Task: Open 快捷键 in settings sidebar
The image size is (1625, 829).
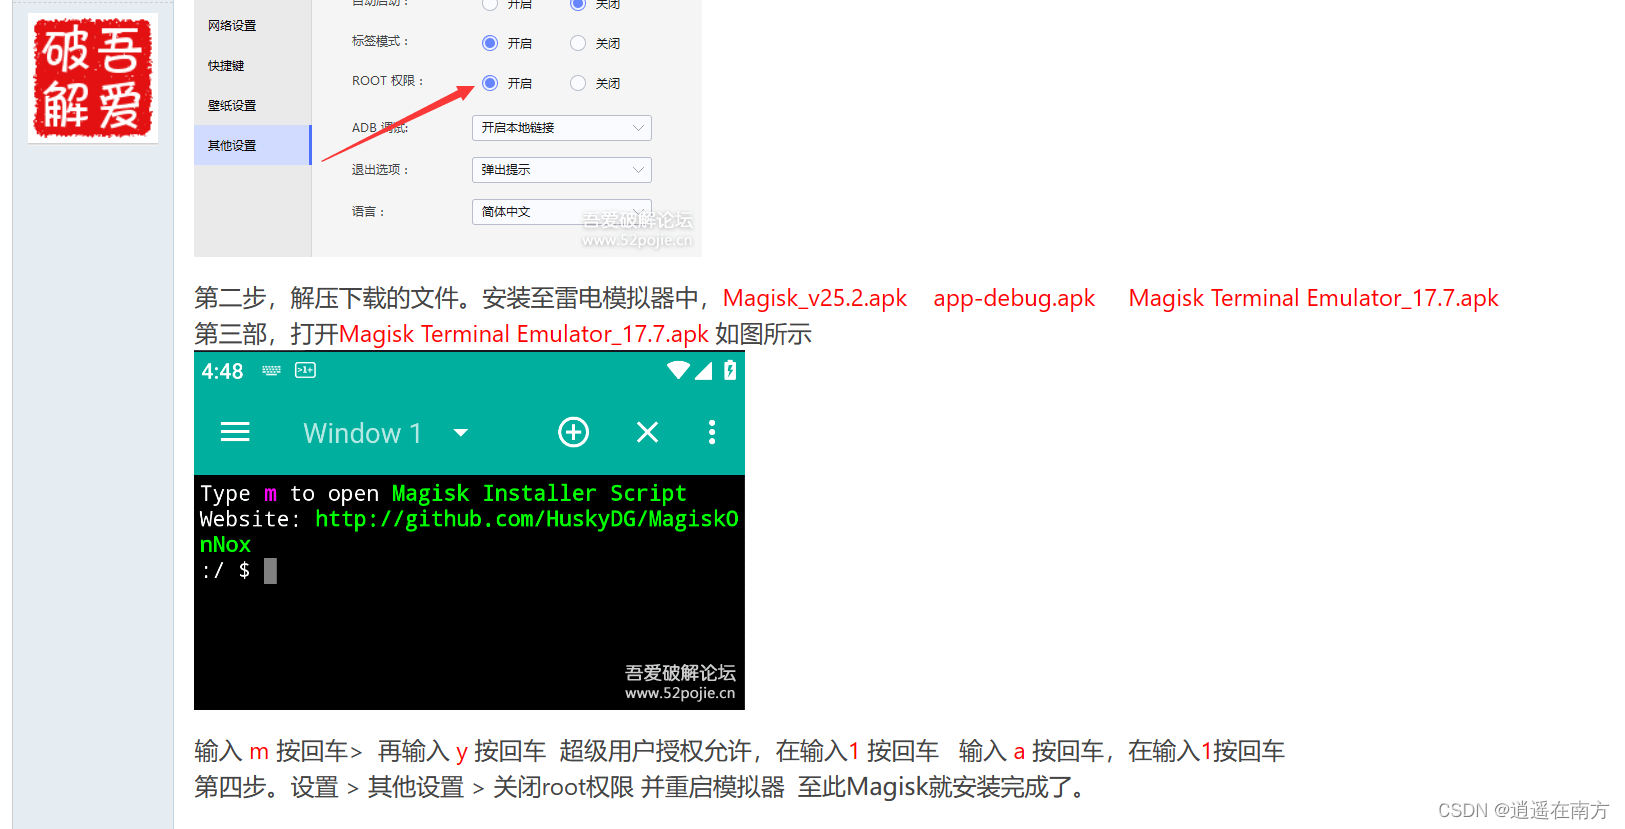Action: point(226,66)
